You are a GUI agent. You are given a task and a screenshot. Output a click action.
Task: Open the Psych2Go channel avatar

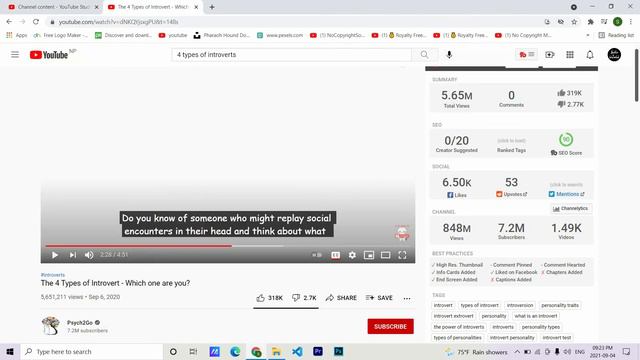pyautogui.click(x=51, y=326)
